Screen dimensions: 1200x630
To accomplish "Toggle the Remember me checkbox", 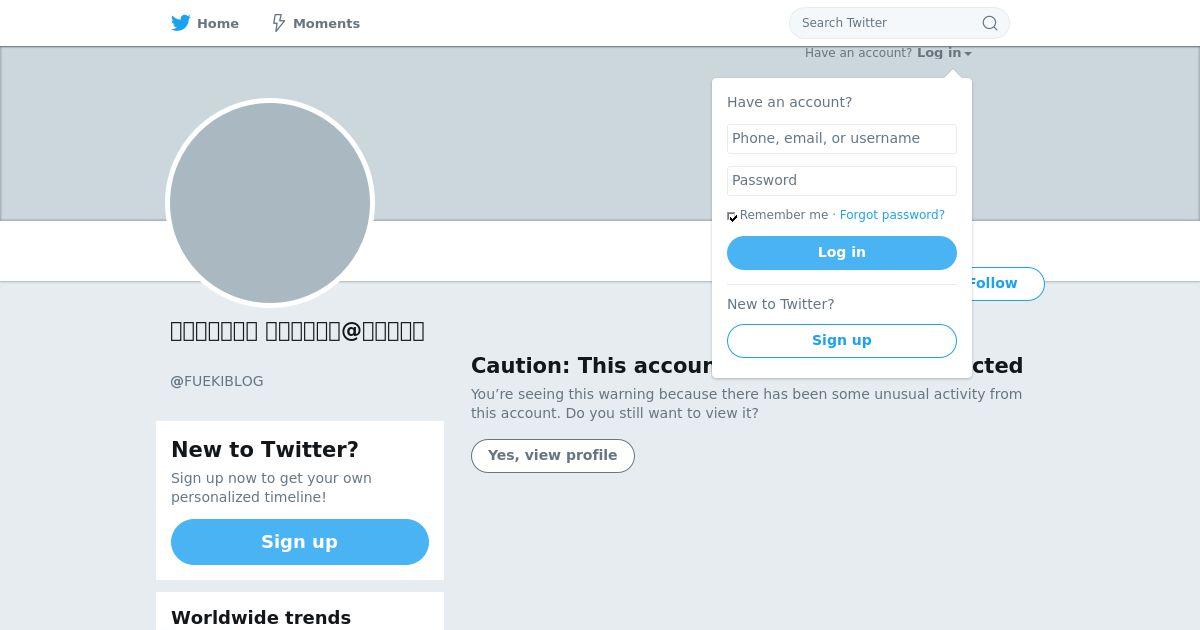I will click(x=732, y=216).
